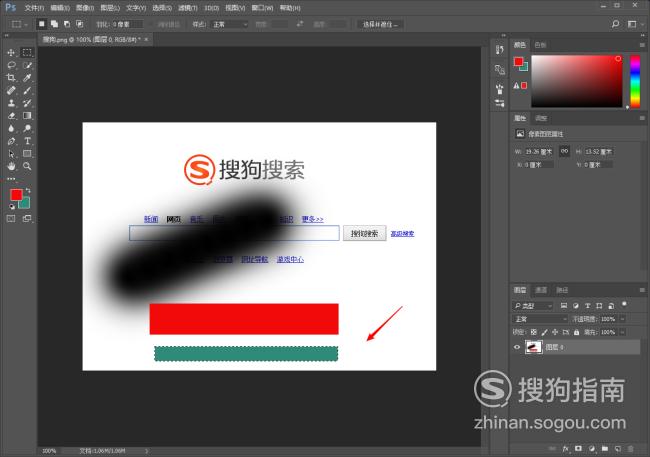Open the workspace switcher dropdown
Screen dimensions: 650x457
[634, 24]
